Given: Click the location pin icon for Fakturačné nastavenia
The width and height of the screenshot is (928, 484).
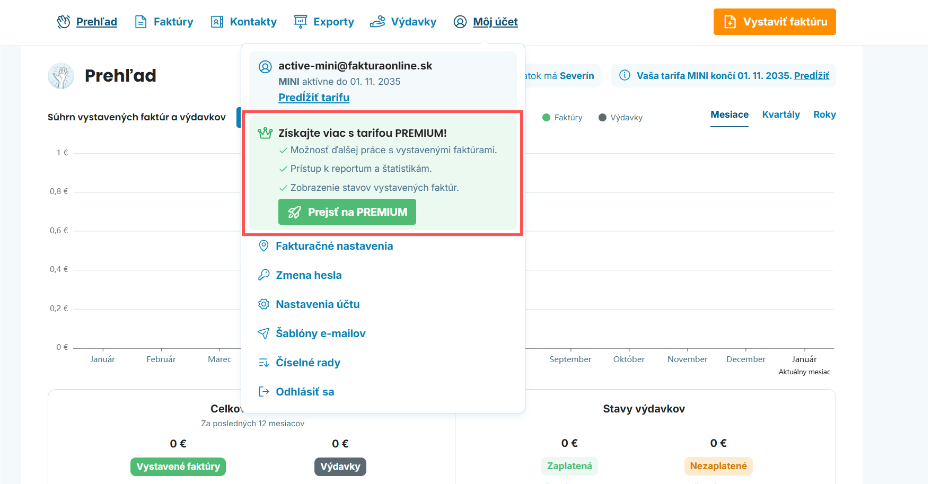Looking at the screenshot, I should [x=263, y=246].
